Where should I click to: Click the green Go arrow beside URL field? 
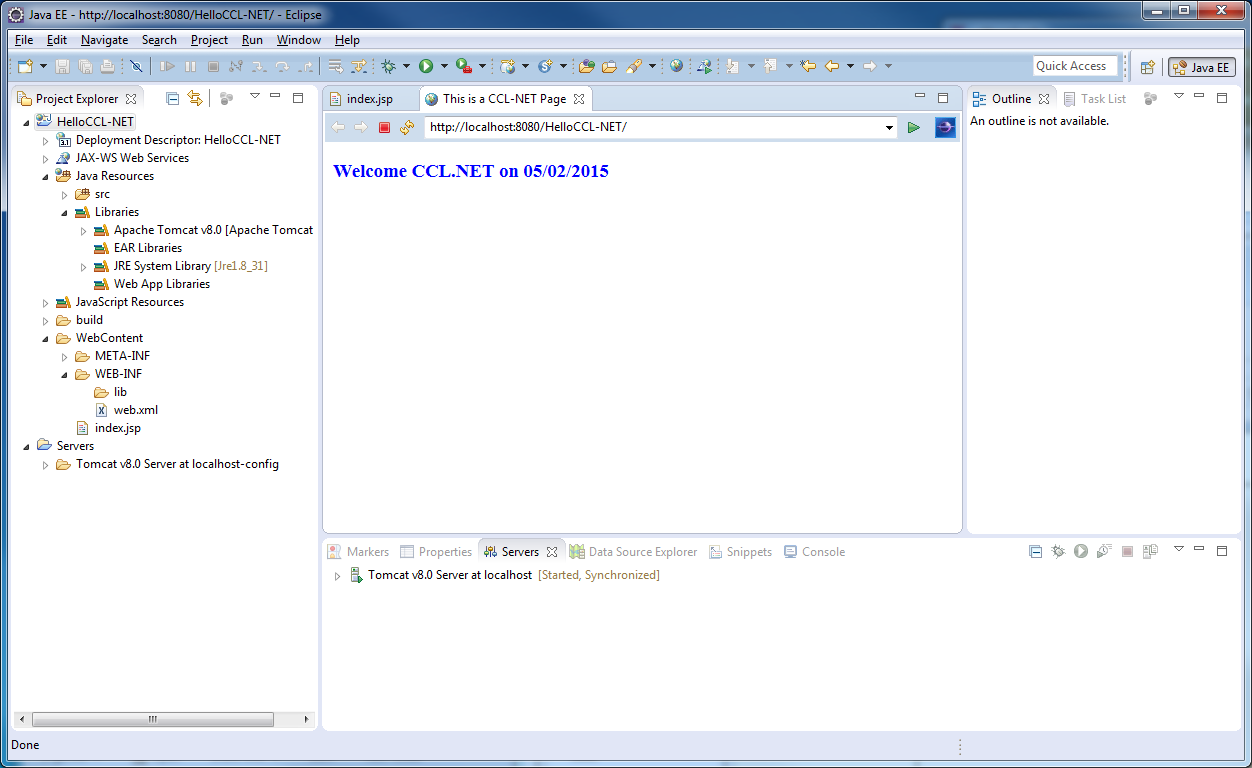click(913, 127)
